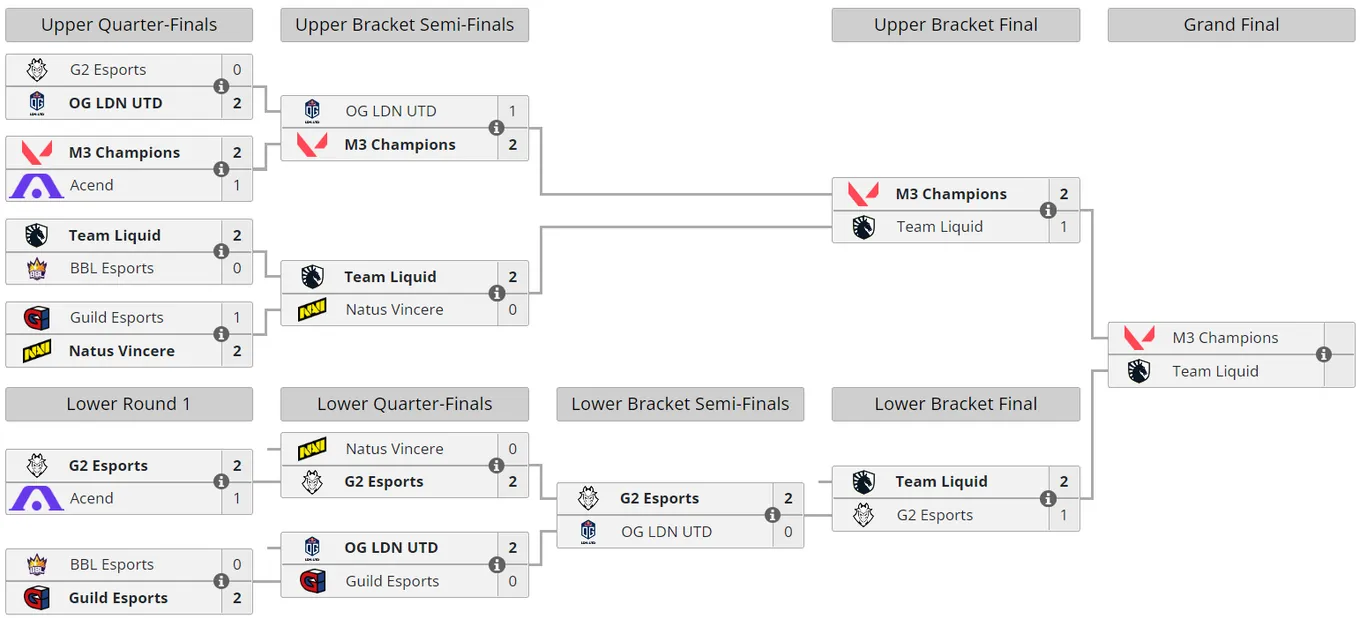
Task: Select the Grand Final header
Action: (1231, 25)
